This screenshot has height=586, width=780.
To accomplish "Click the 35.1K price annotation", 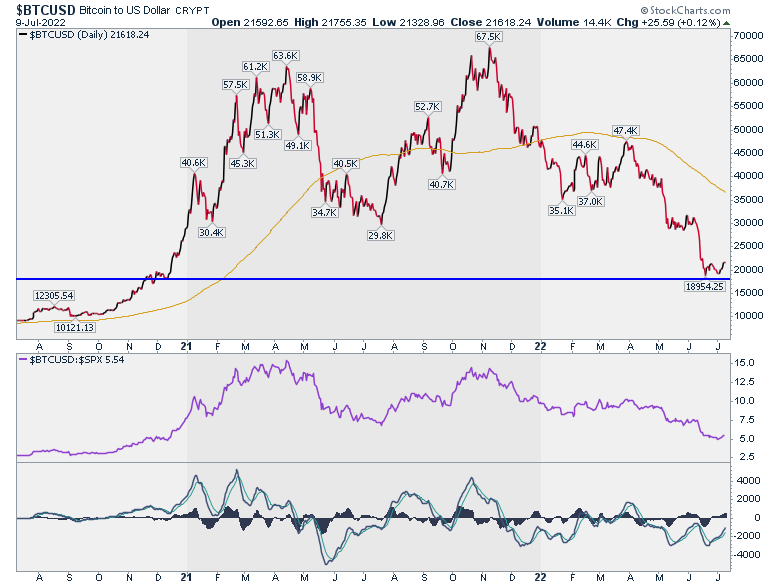I will pos(562,210).
